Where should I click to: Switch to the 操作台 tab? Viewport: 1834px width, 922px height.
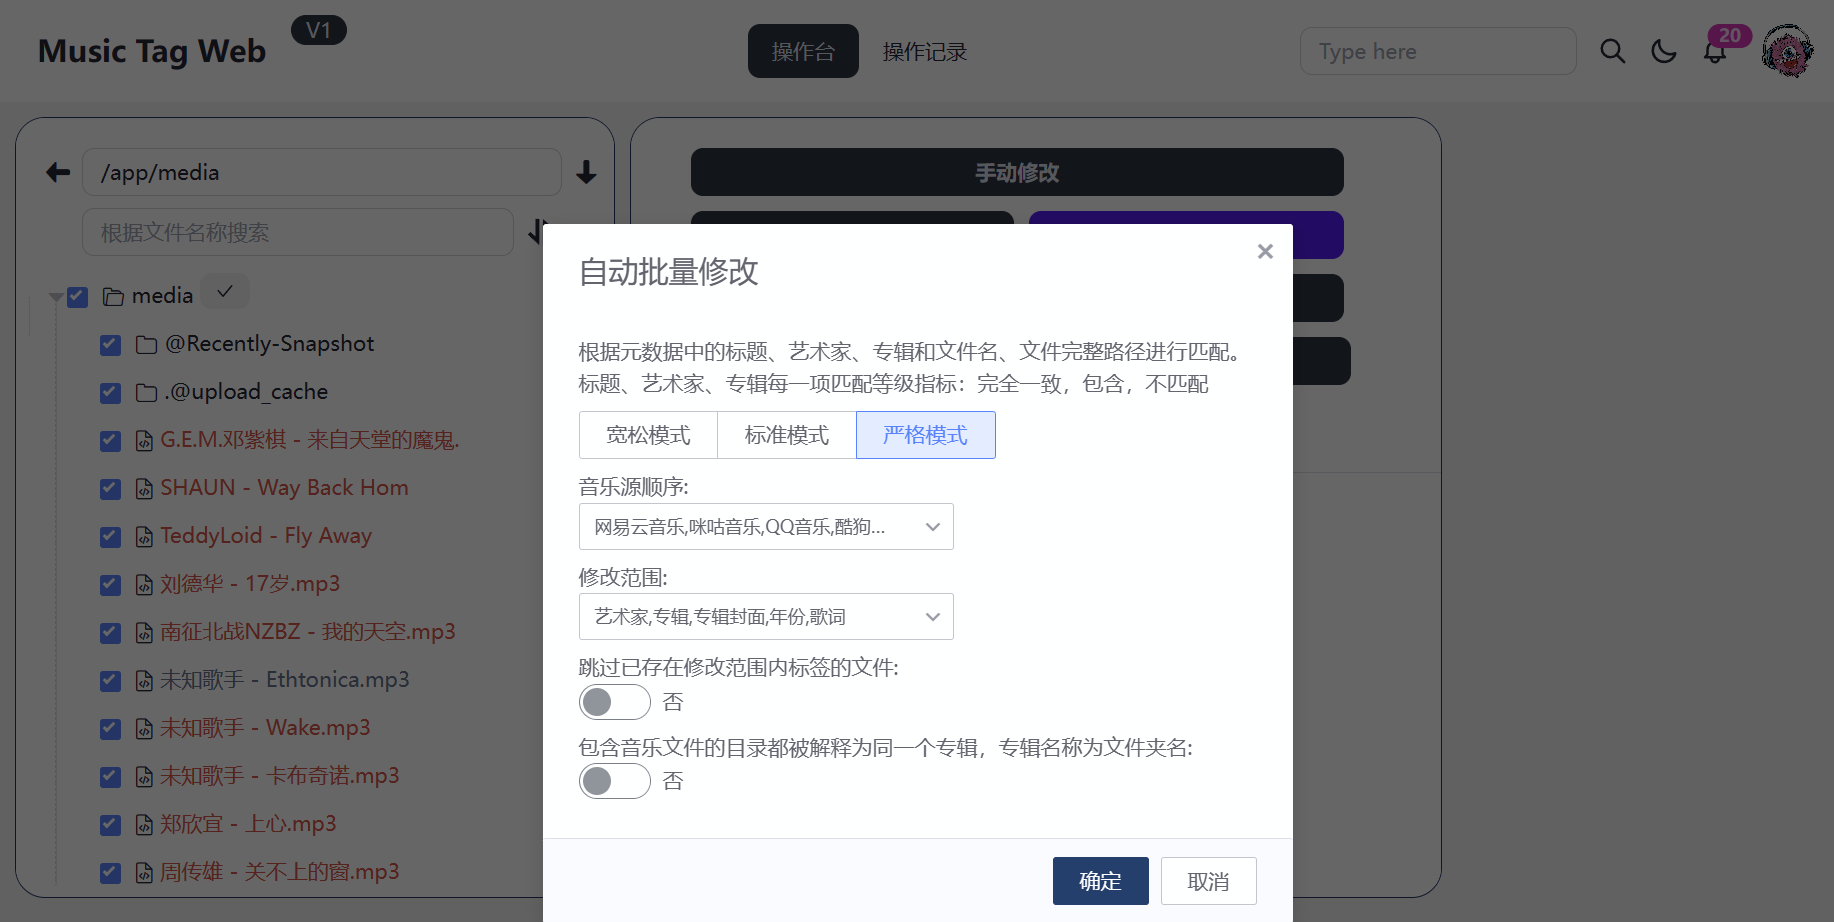pyautogui.click(x=803, y=51)
